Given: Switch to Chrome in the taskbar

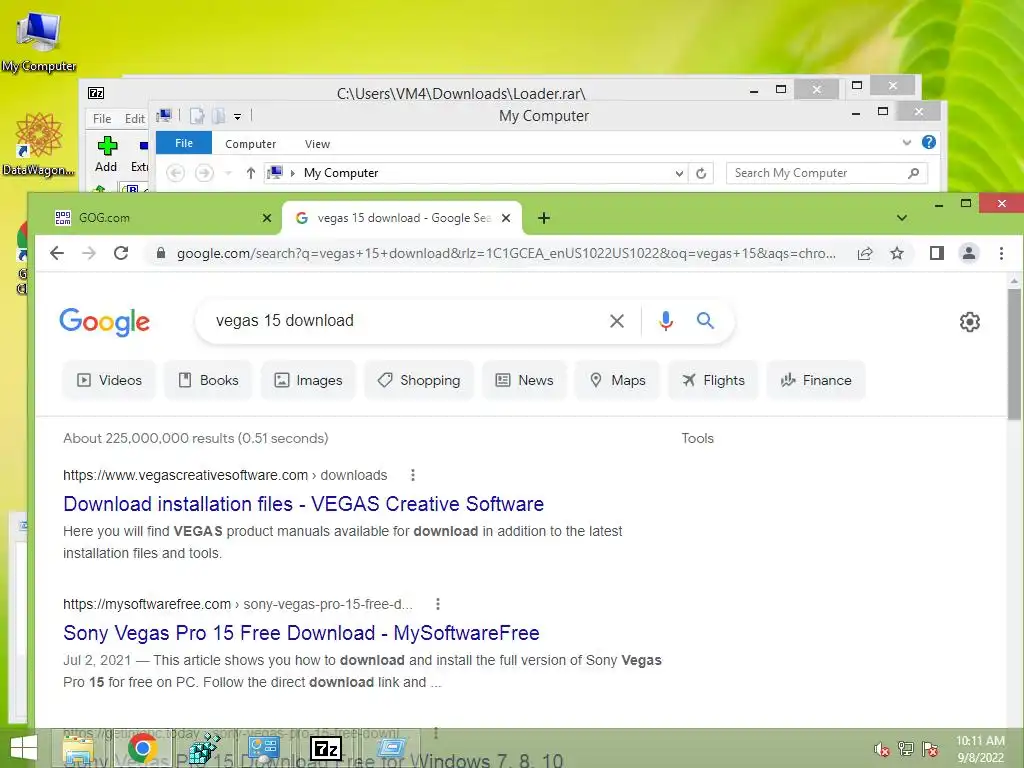Looking at the screenshot, I should (142, 748).
